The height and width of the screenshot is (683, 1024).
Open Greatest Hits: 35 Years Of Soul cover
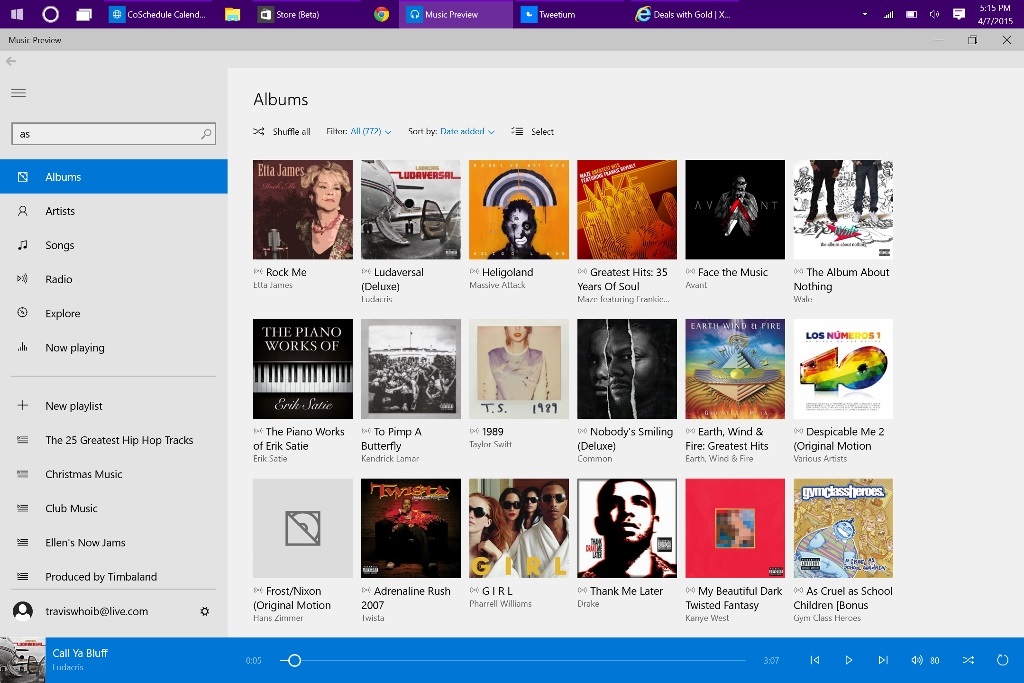[x=627, y=210]
